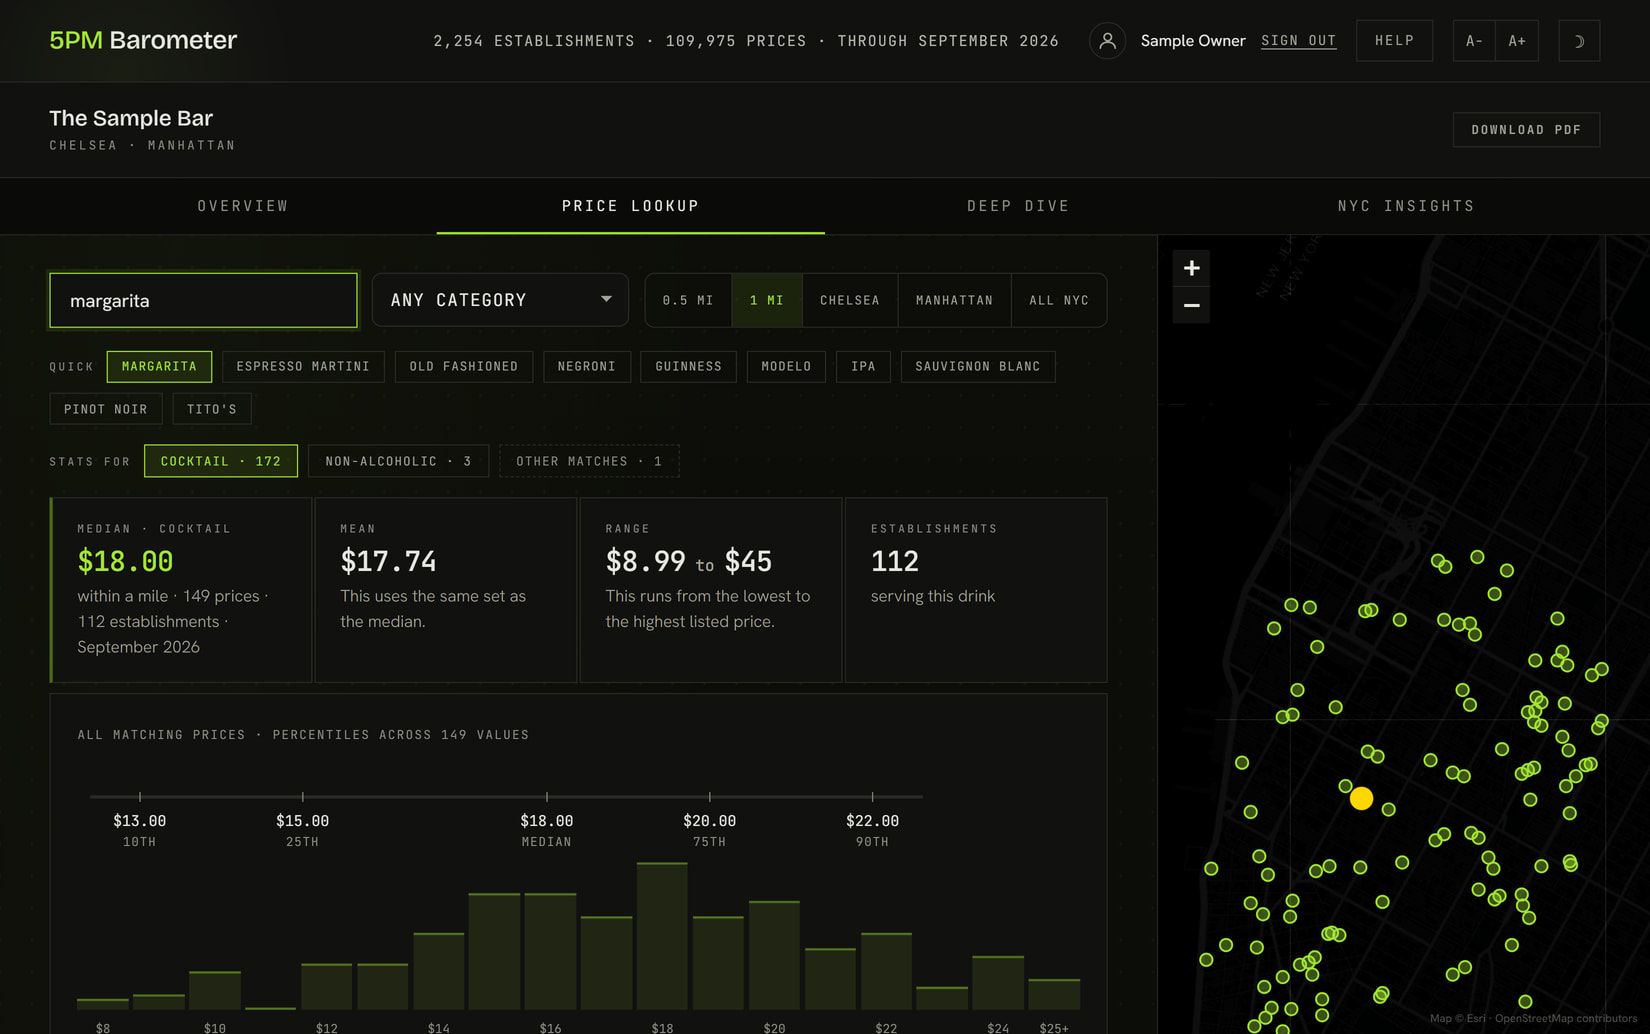
Task: Open the Any Category dropdown
Action: click(x=500, y=300)
